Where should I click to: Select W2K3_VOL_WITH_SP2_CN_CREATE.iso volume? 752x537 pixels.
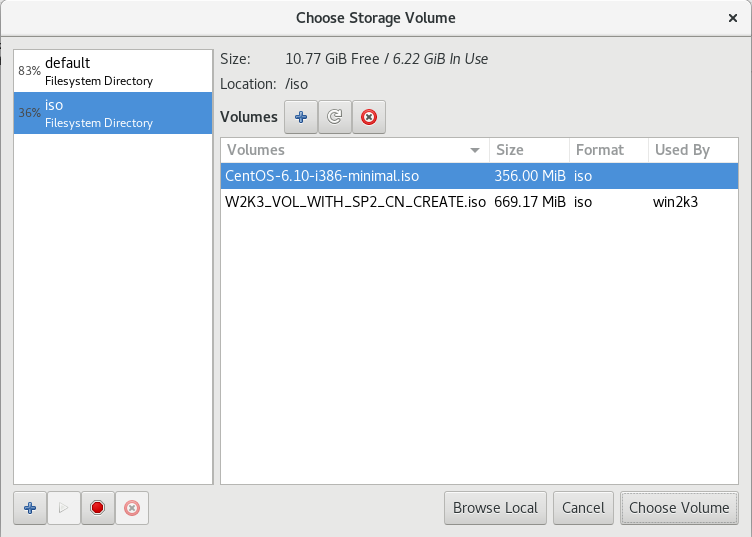pyautogui.click(x=355, y=201)
